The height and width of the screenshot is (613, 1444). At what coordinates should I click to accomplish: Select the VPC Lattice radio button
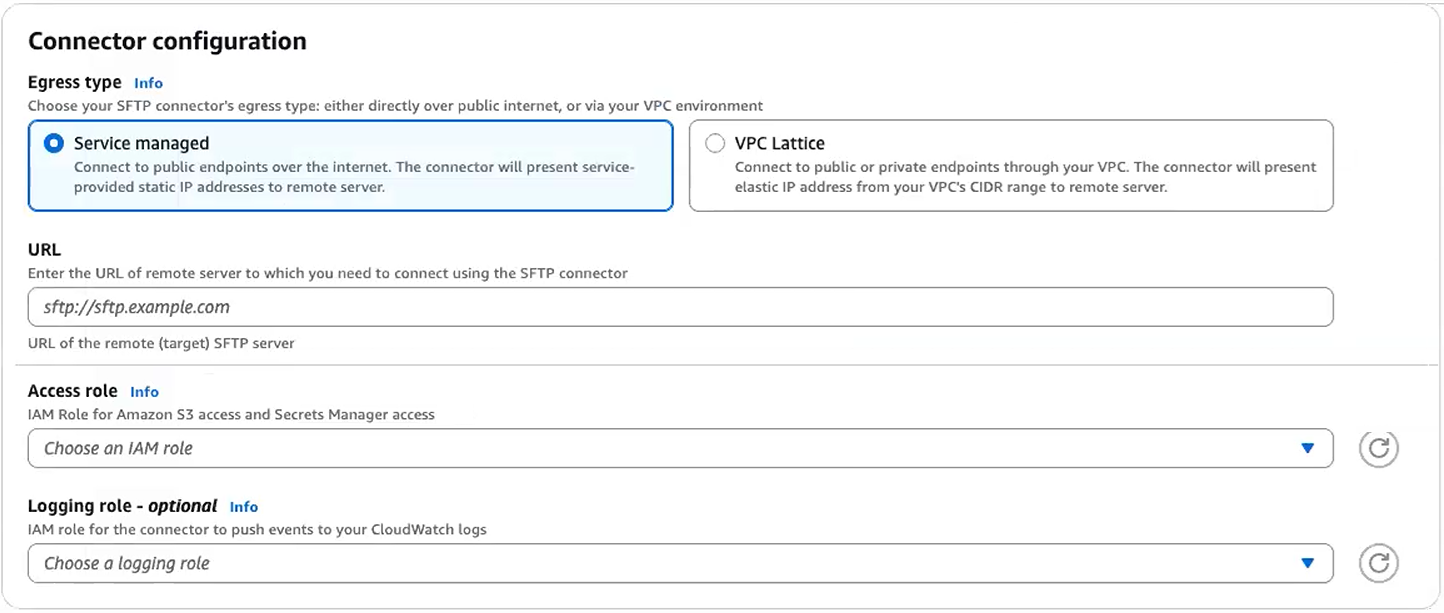pos(714,144)
